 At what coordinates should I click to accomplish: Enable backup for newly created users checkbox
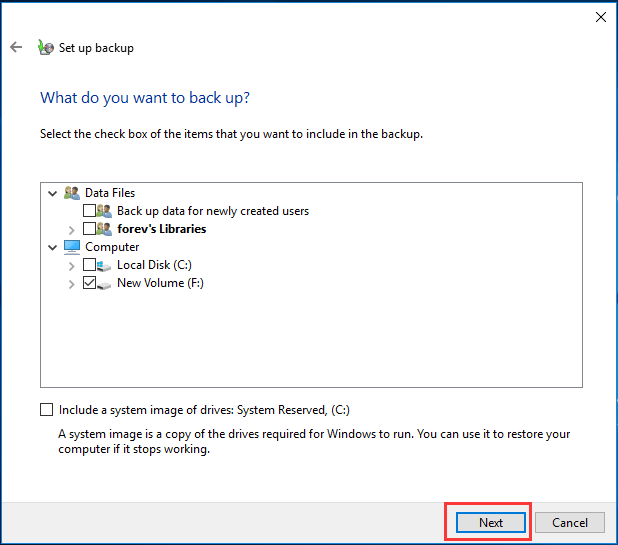pos(90,211)
